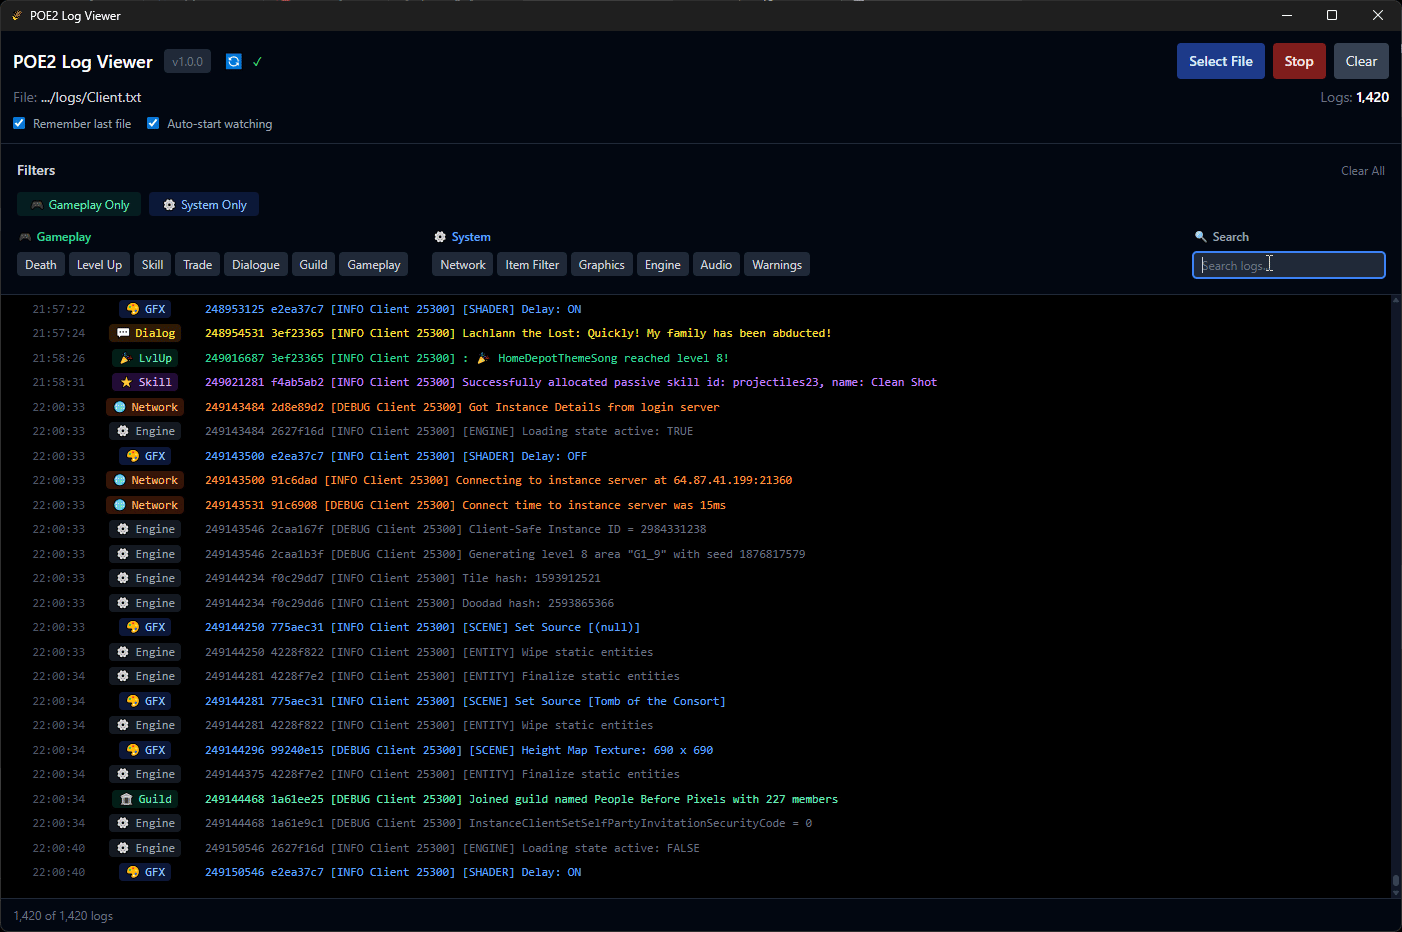The image size is (1402, 932).
Task: Click Engine tag on InstanceClientSetSelfPartyInvitationSecurityCode row
Action: (146, 823)
